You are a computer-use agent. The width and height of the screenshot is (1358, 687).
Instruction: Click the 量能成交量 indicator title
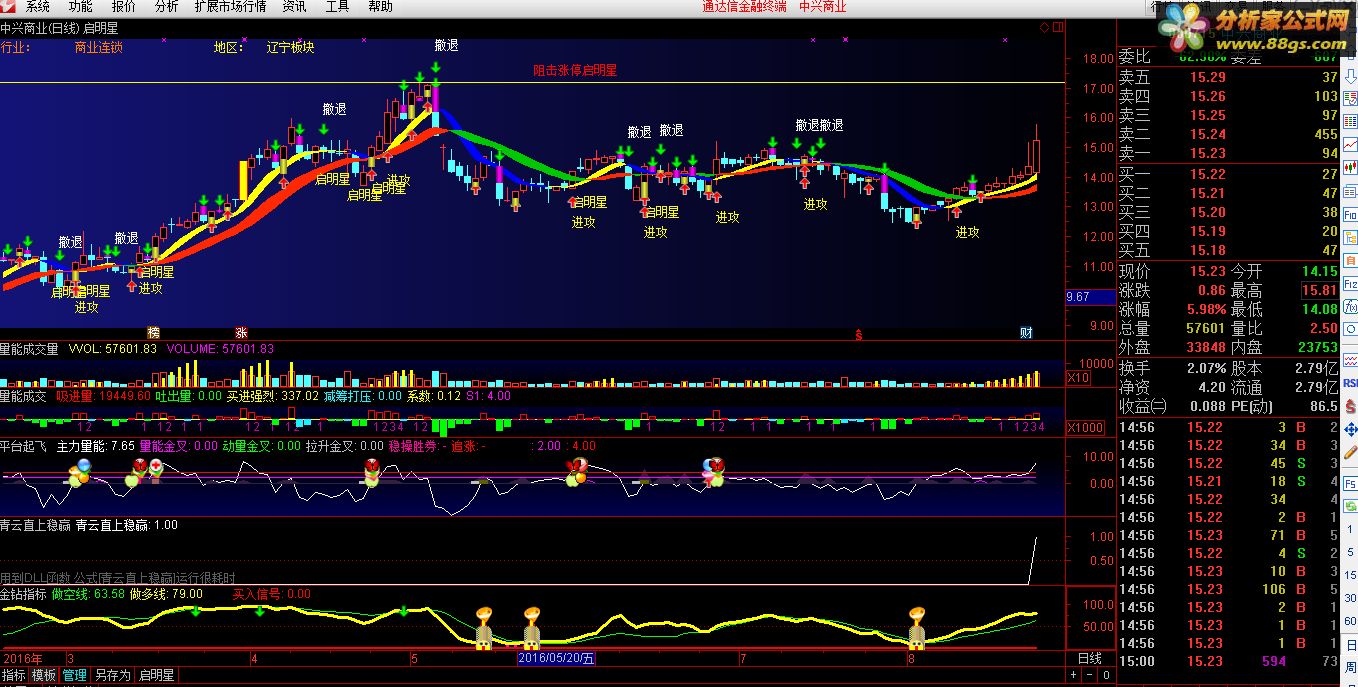pos(30,349)
